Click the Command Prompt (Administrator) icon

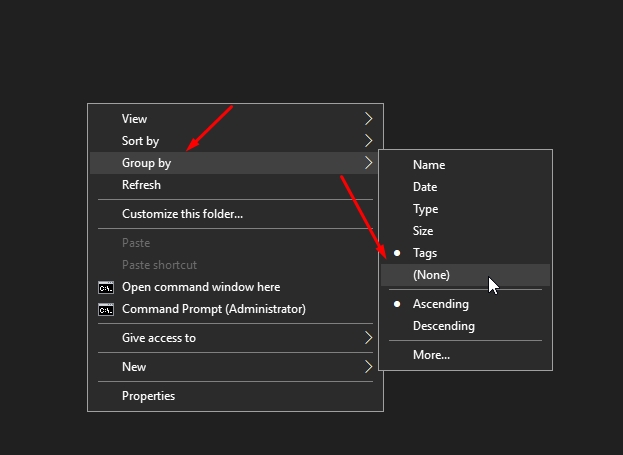(x=105, y=309)
